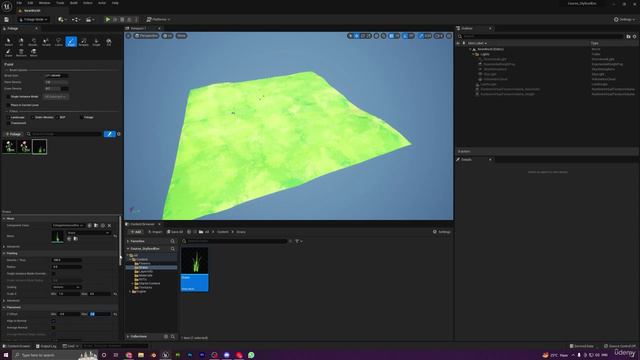Open the Platforms dropdown

coord(158,19)
